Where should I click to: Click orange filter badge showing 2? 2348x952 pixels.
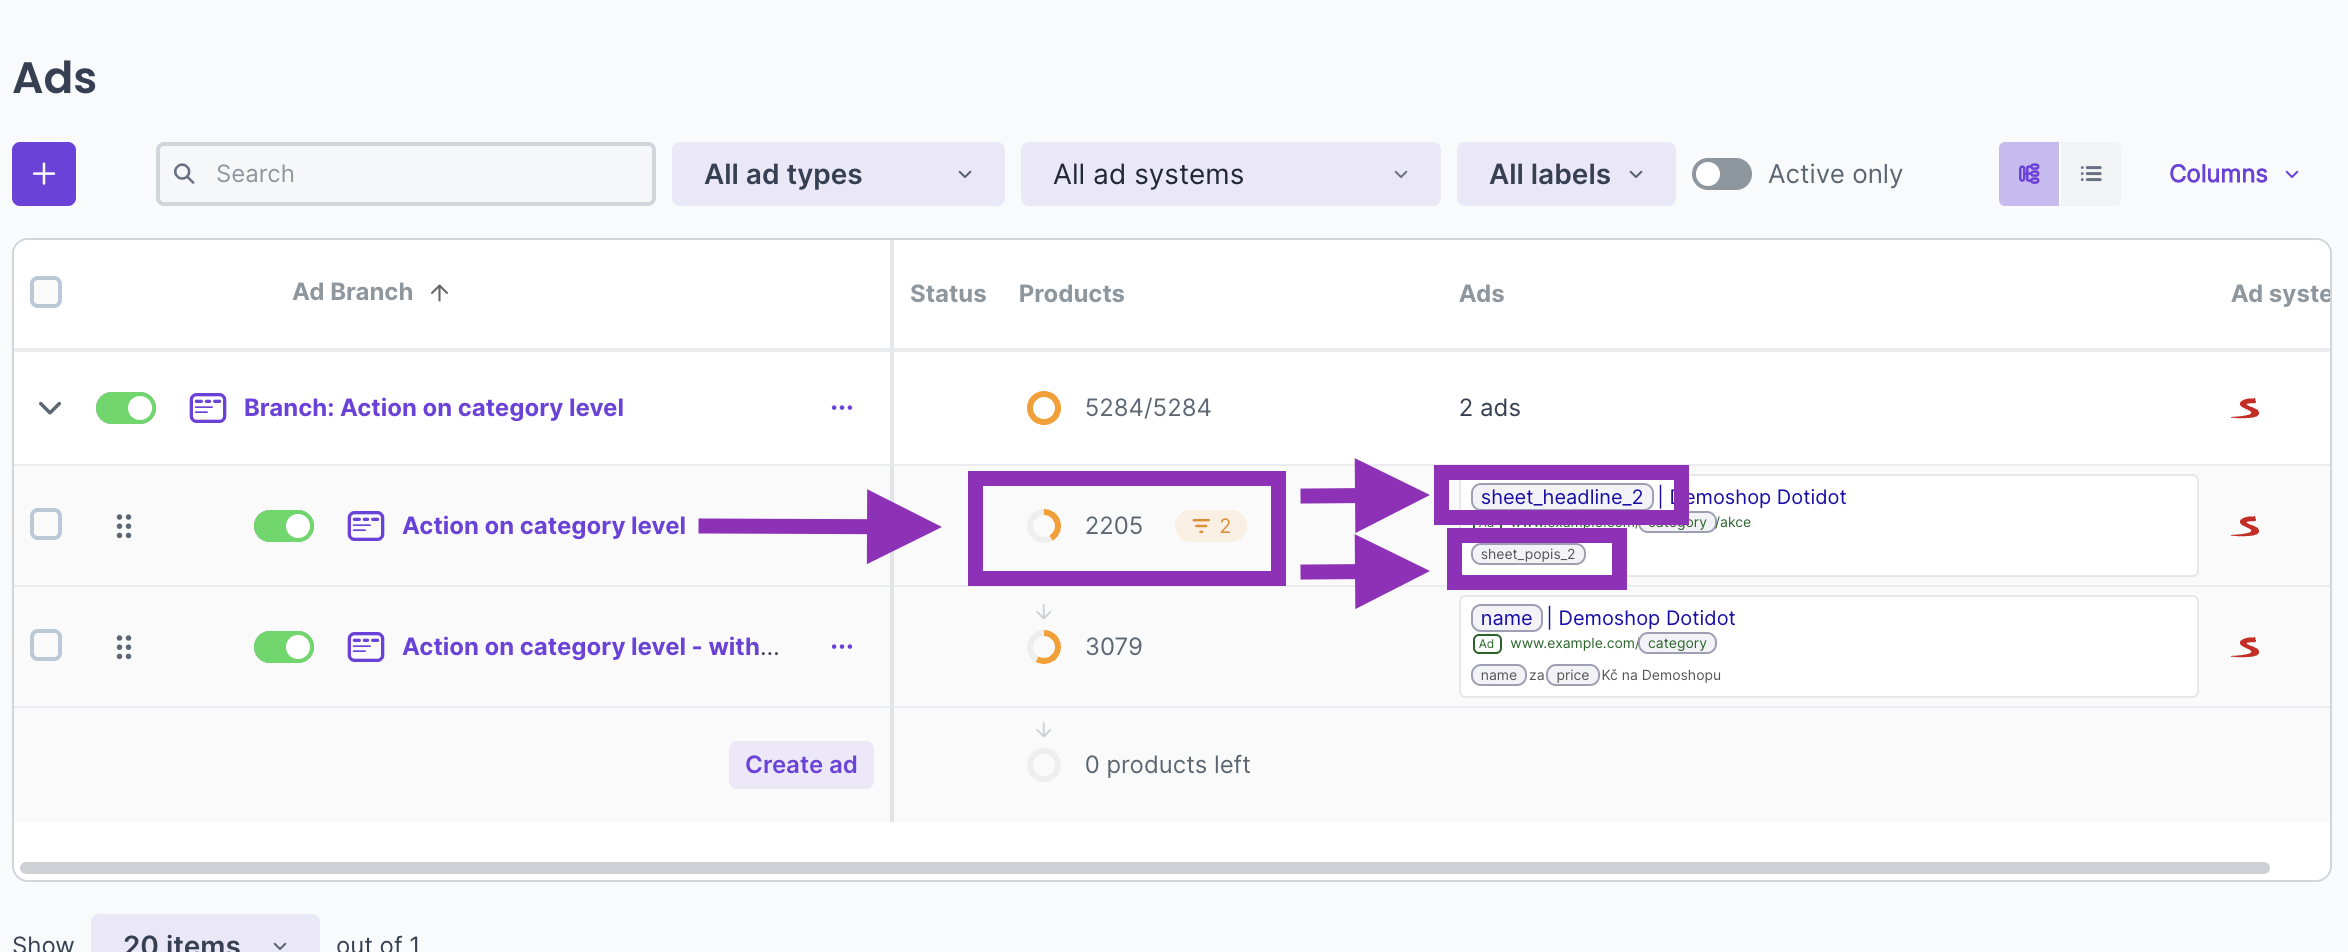[x=1210, y=526]
